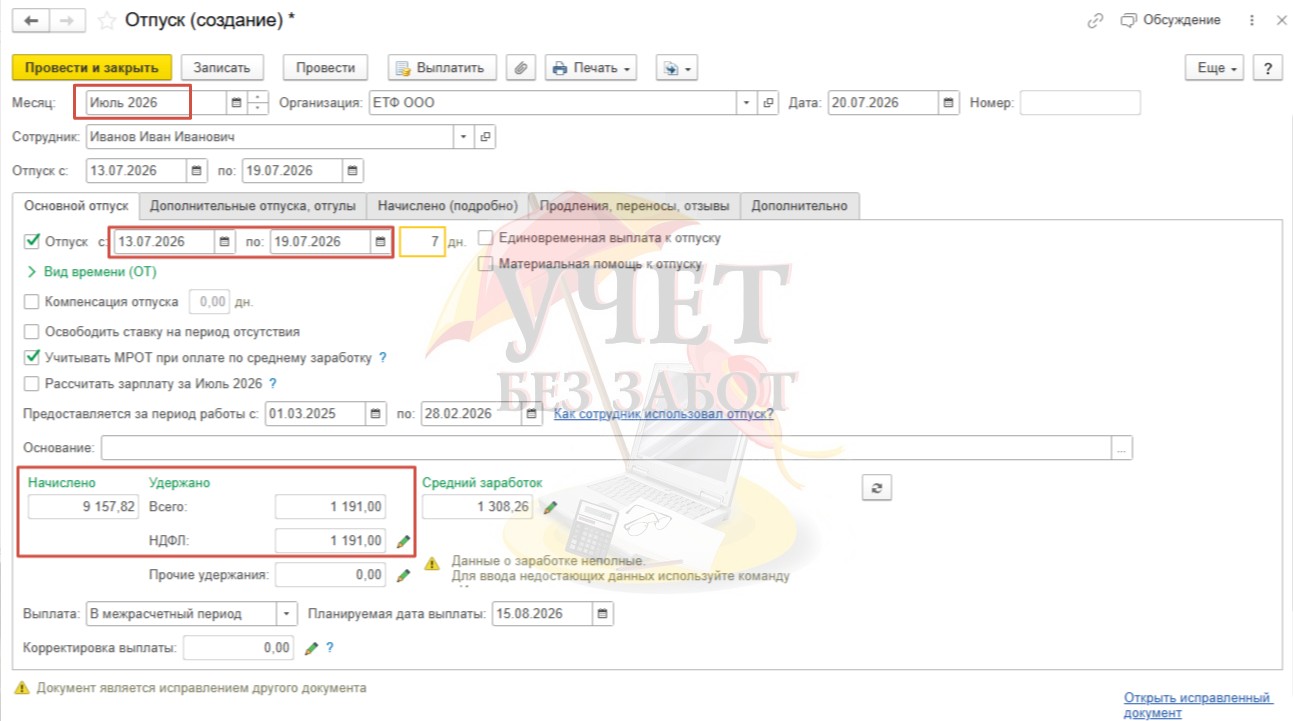The image size is (1293, 721).
Task: Add document to favorites with star icon
Action: coord(107,20)
